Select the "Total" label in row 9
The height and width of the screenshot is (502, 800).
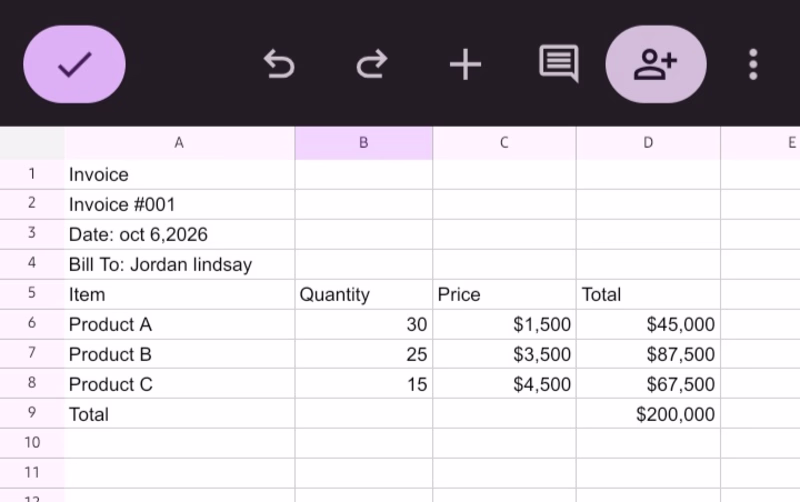tap(180, 414)
